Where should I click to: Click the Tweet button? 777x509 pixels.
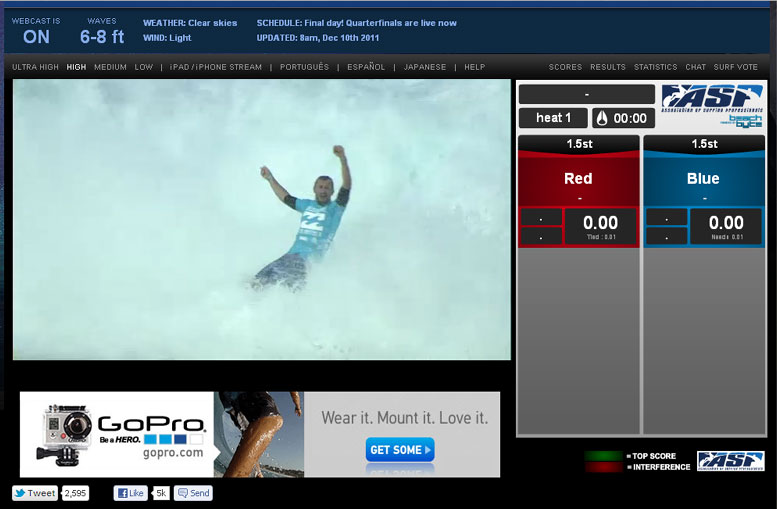35,493
